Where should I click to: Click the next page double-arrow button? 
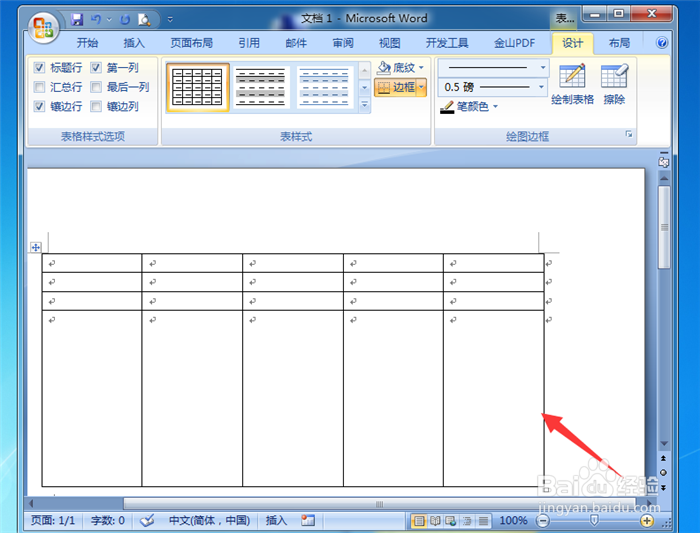pos(663,487)
